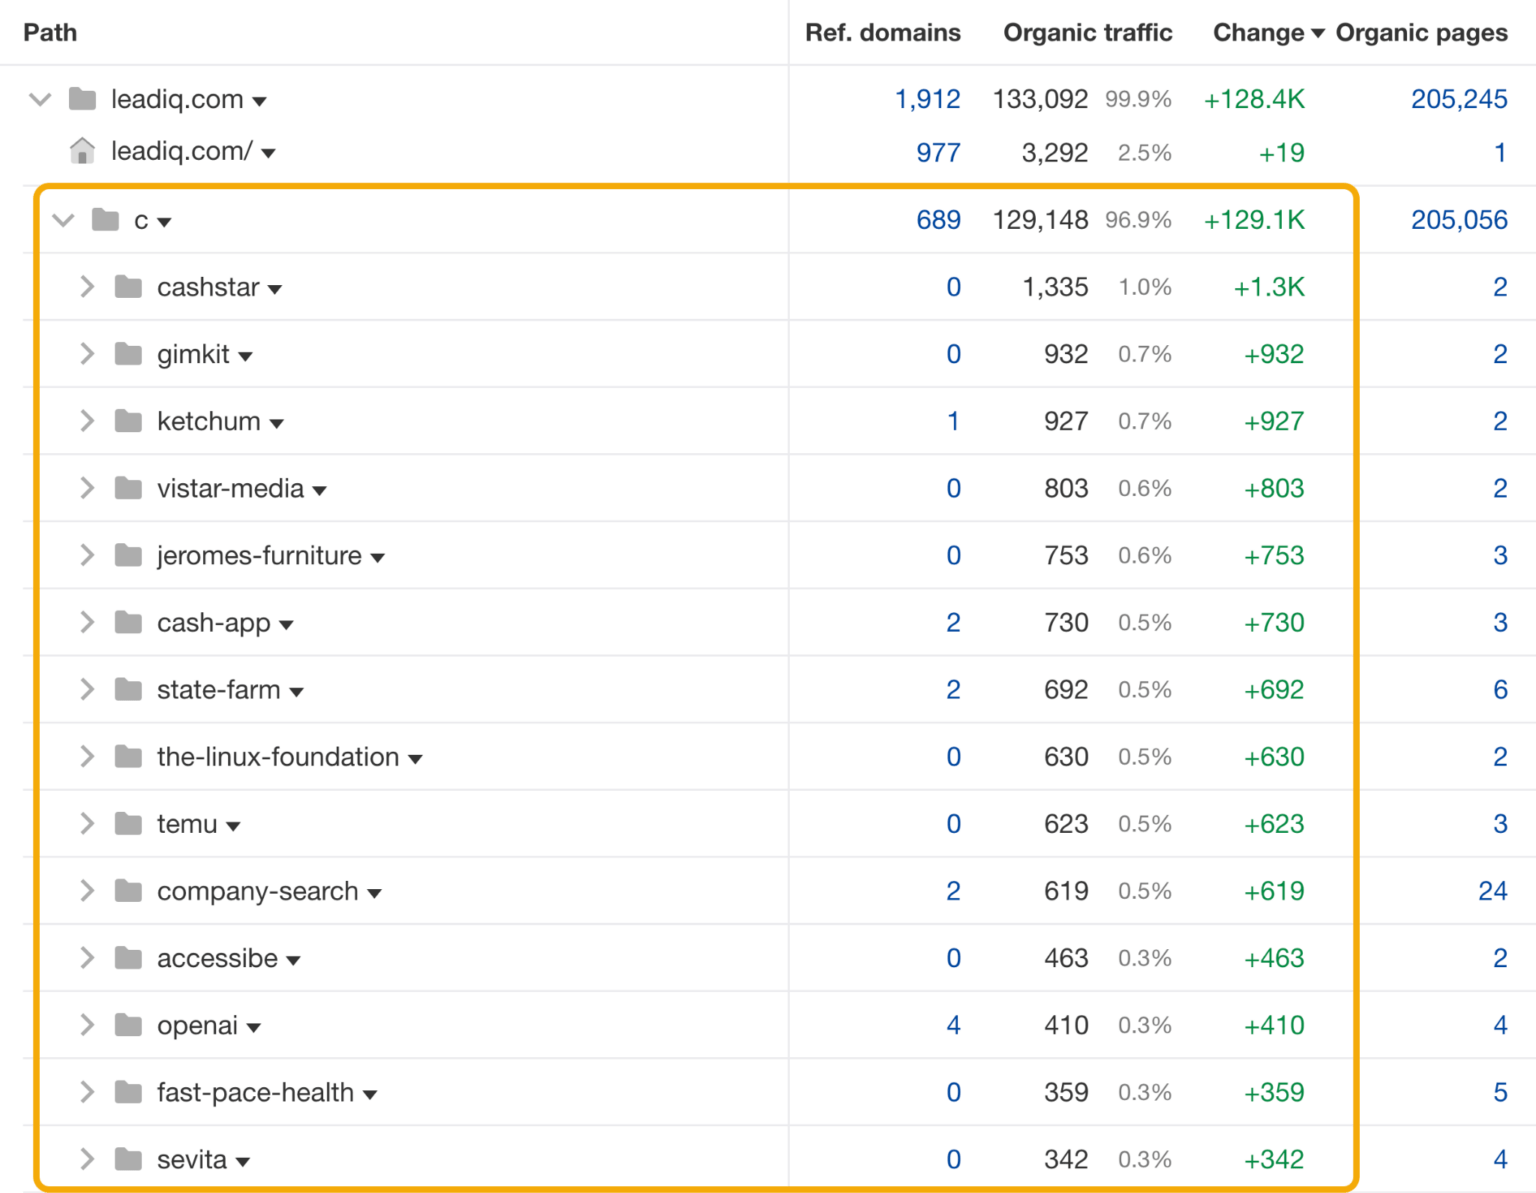Click the folder icon for state-farm
The height and width of the screenshot is (1193, 1536).
[x=129, y=689]
